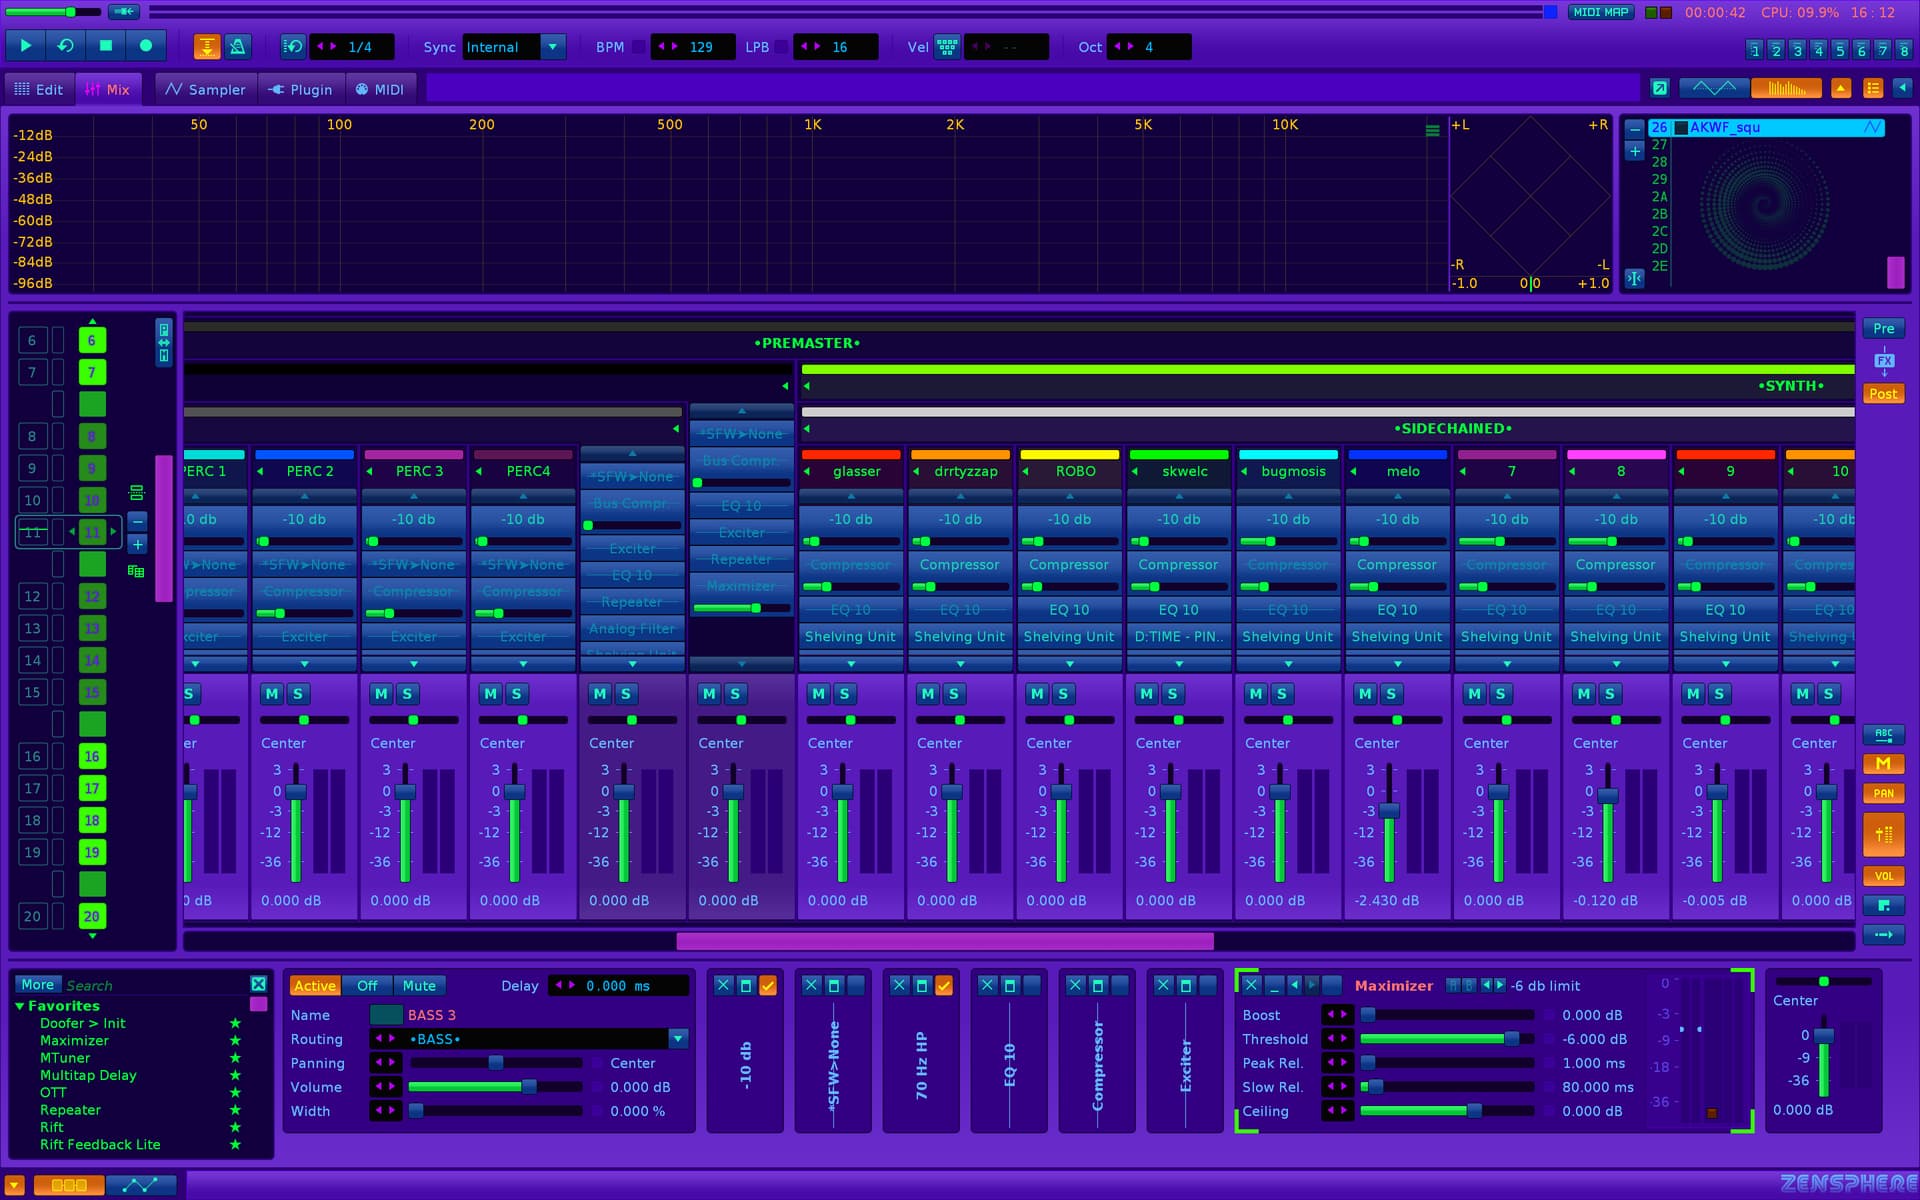Viewport: 1920px width, 1200px height.
Task: Mute the glasser track
Action: [x=819, y=693]
